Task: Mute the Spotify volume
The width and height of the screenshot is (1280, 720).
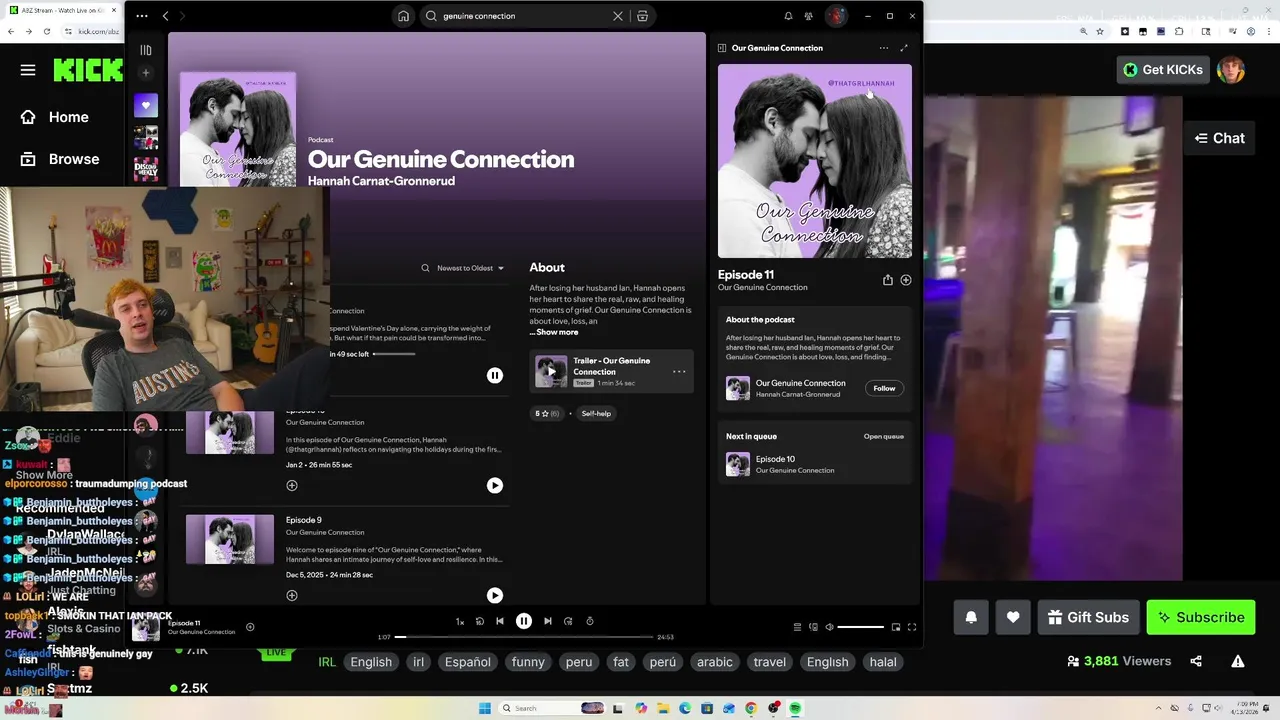Action: (829, 627)
